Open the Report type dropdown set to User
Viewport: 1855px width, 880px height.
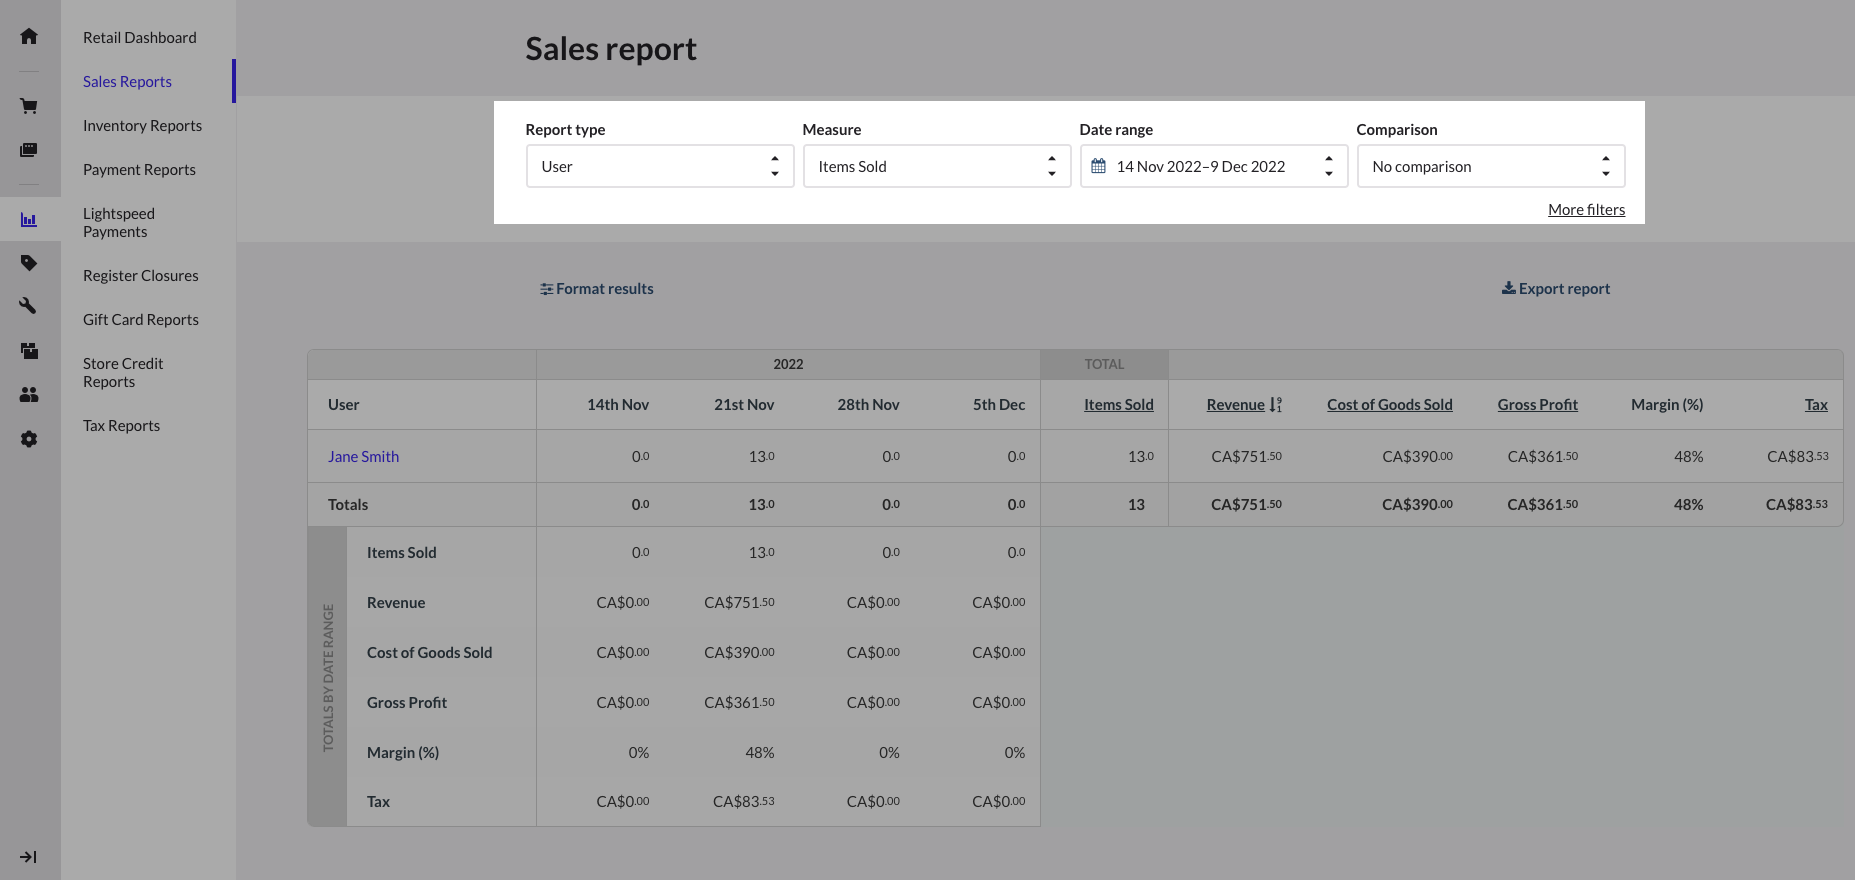tap(659, 166)
